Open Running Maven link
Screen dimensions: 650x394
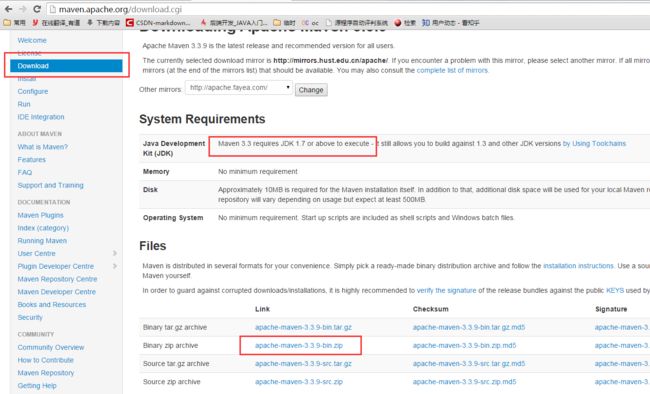[42, 241]
